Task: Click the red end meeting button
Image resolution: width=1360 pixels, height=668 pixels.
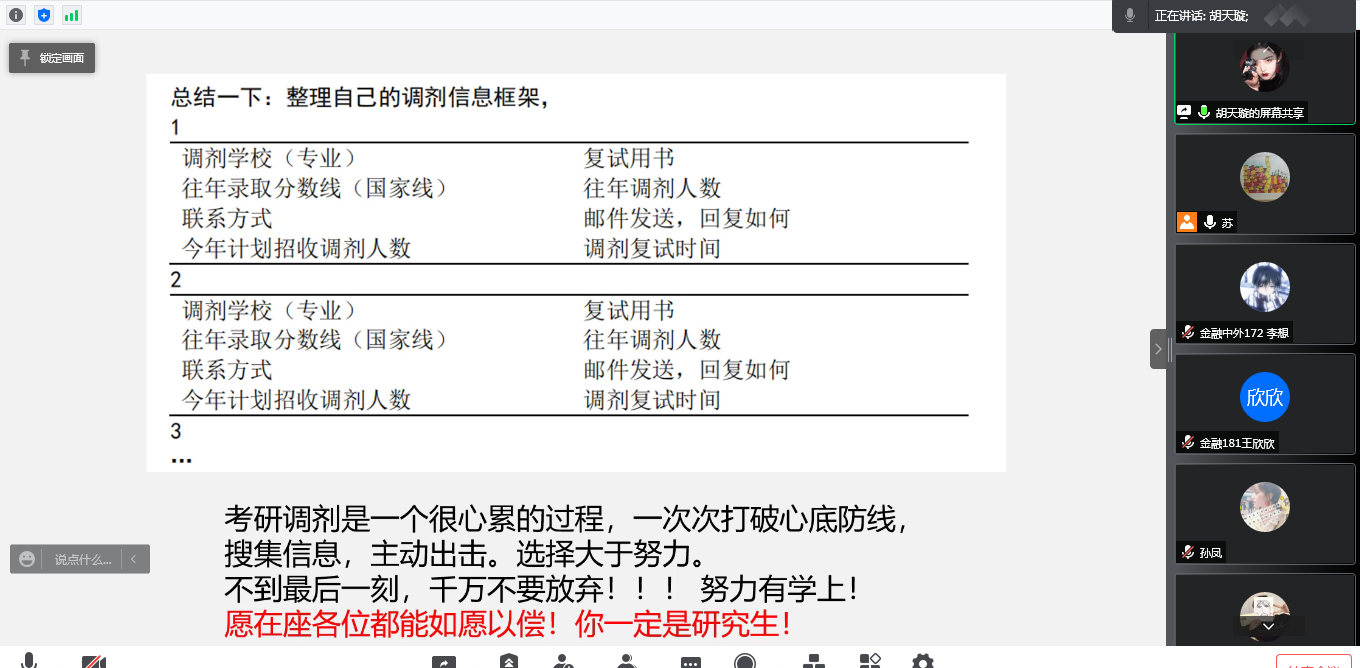Action: click(x=1306, y=662)
